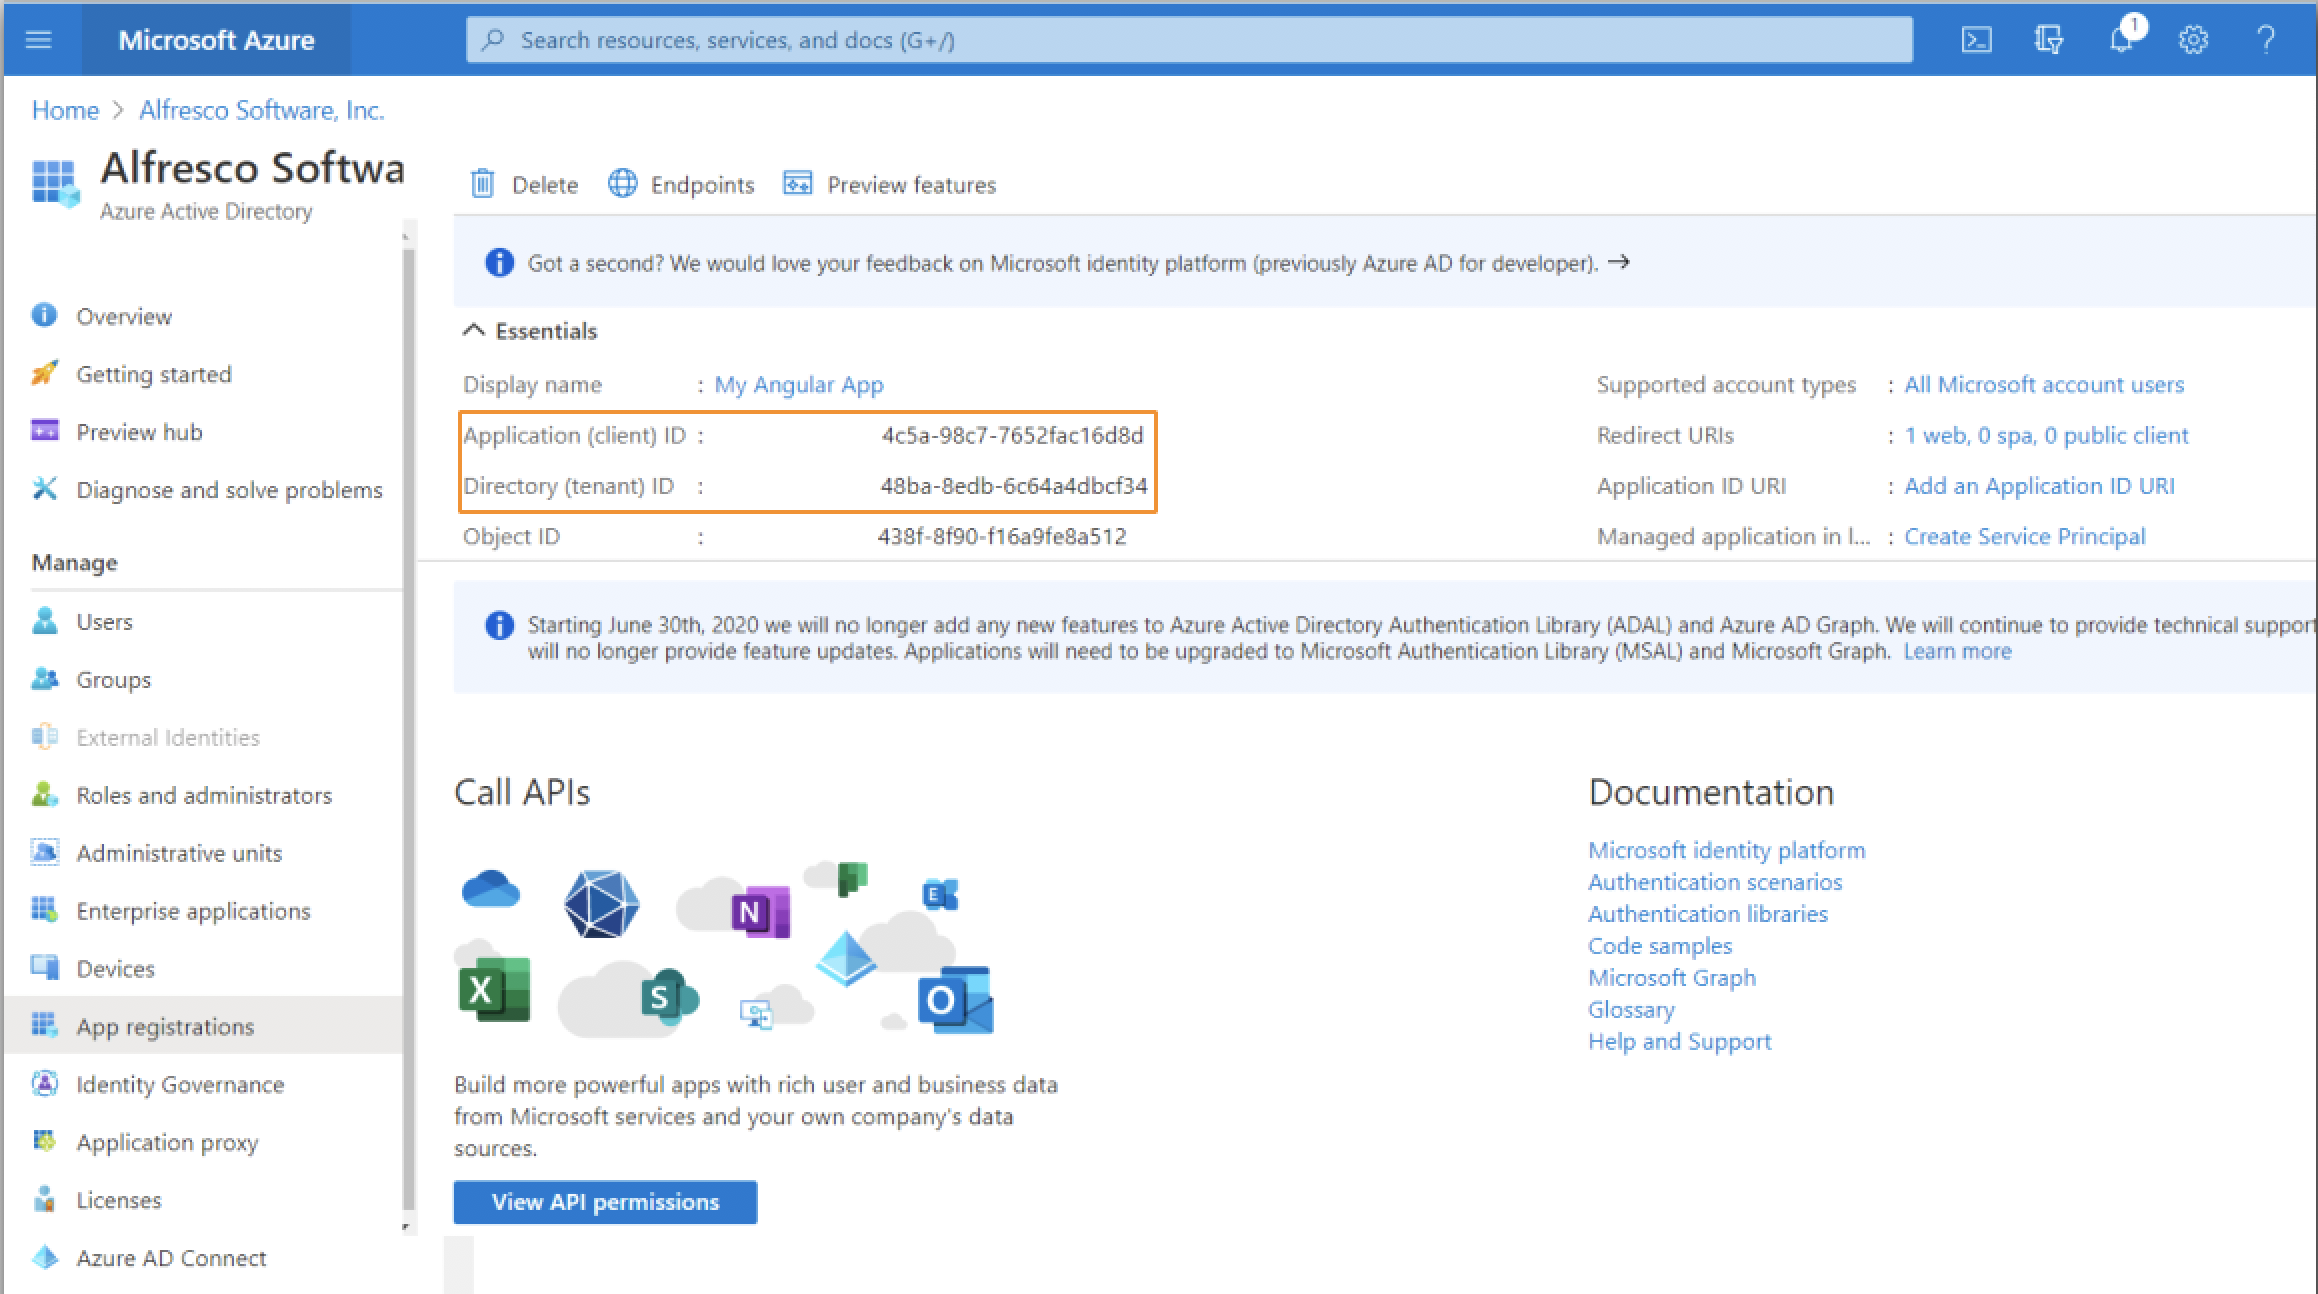2318x1294 pixels.
Task: Open the notifications bell
Action: pos(2121,41)
